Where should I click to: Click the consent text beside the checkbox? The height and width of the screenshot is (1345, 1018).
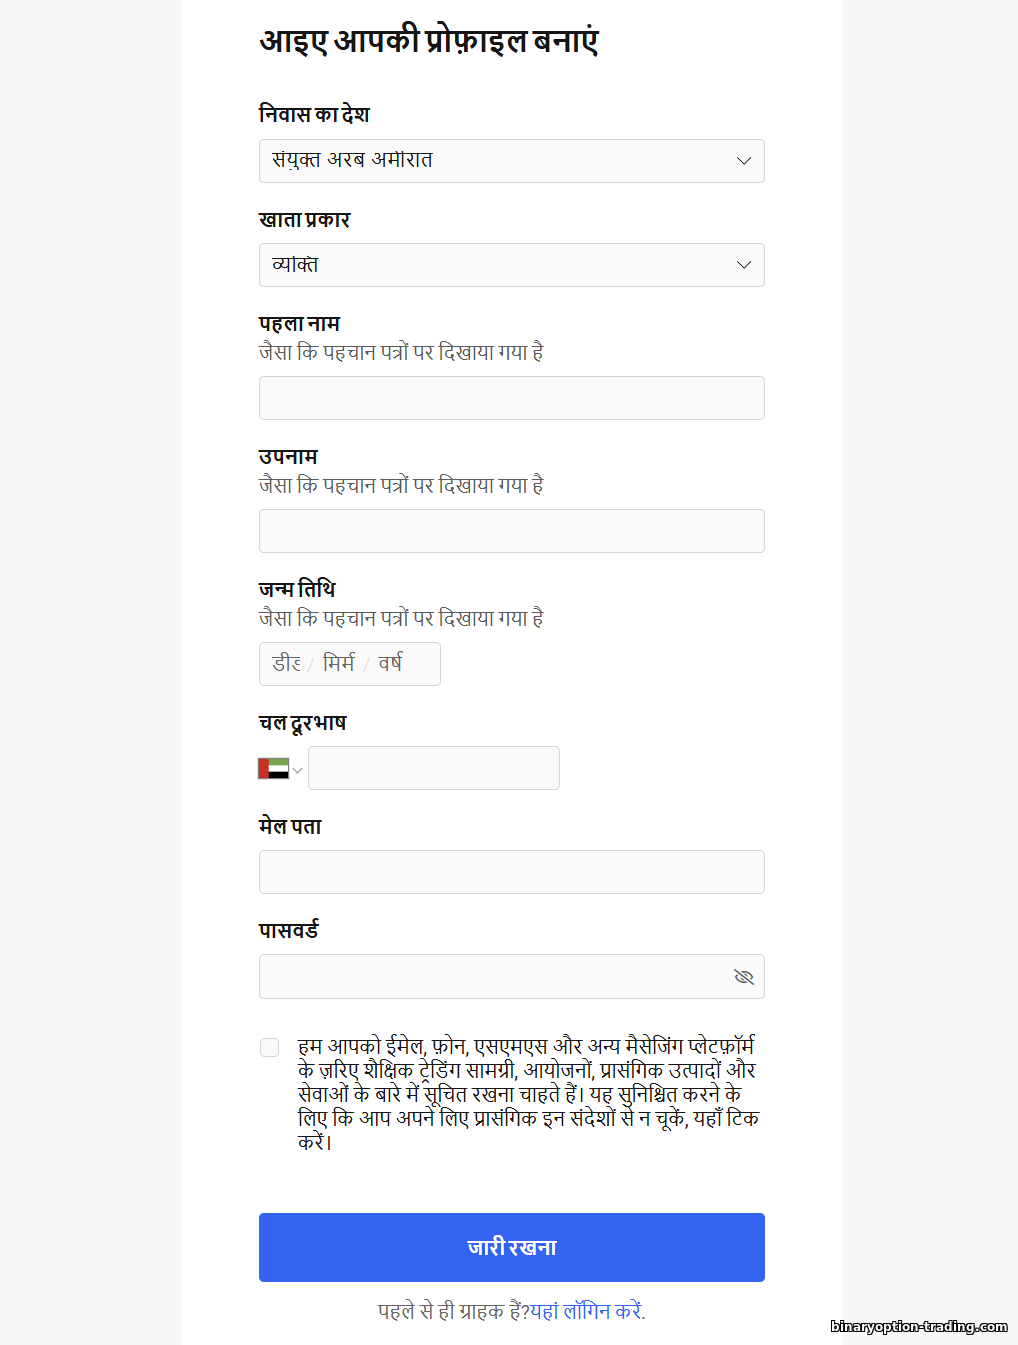click(x=527, y=1093)
